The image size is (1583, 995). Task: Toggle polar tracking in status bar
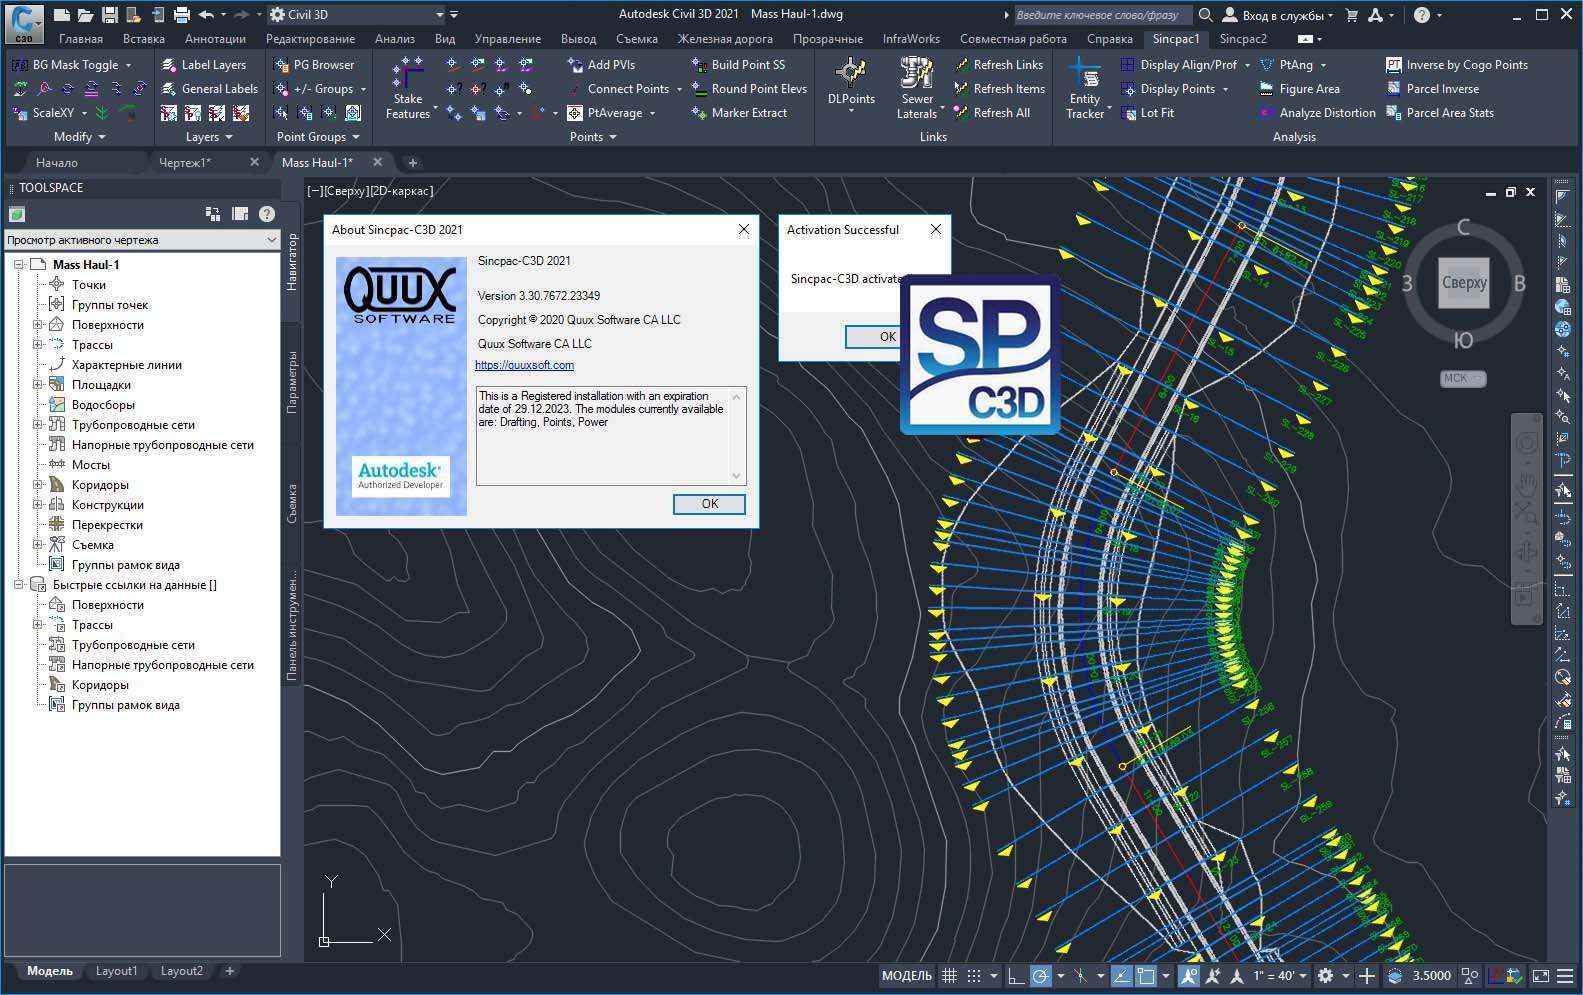pyautogui.click(x=1040, y=975)
